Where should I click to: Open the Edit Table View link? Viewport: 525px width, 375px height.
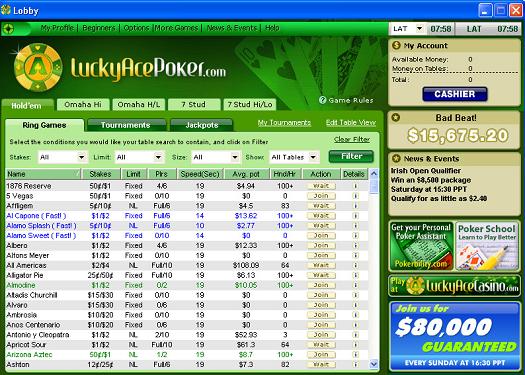point(351,123)
